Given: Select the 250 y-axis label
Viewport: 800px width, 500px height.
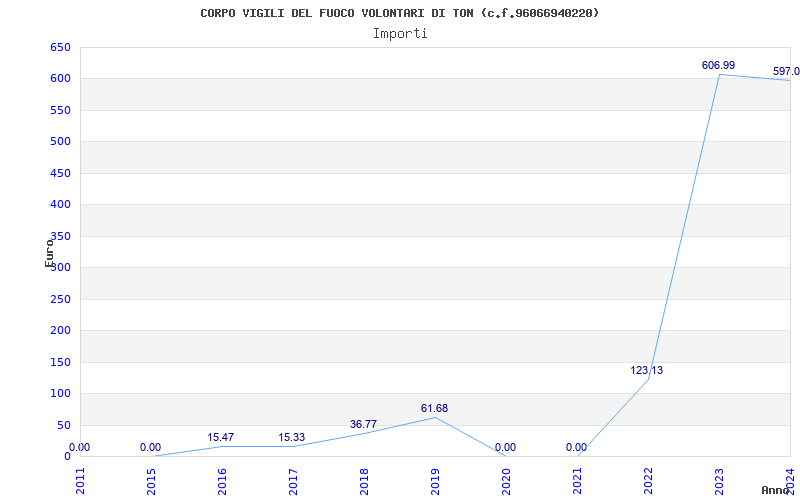Looking at the screenshot, I should [60, 299].
